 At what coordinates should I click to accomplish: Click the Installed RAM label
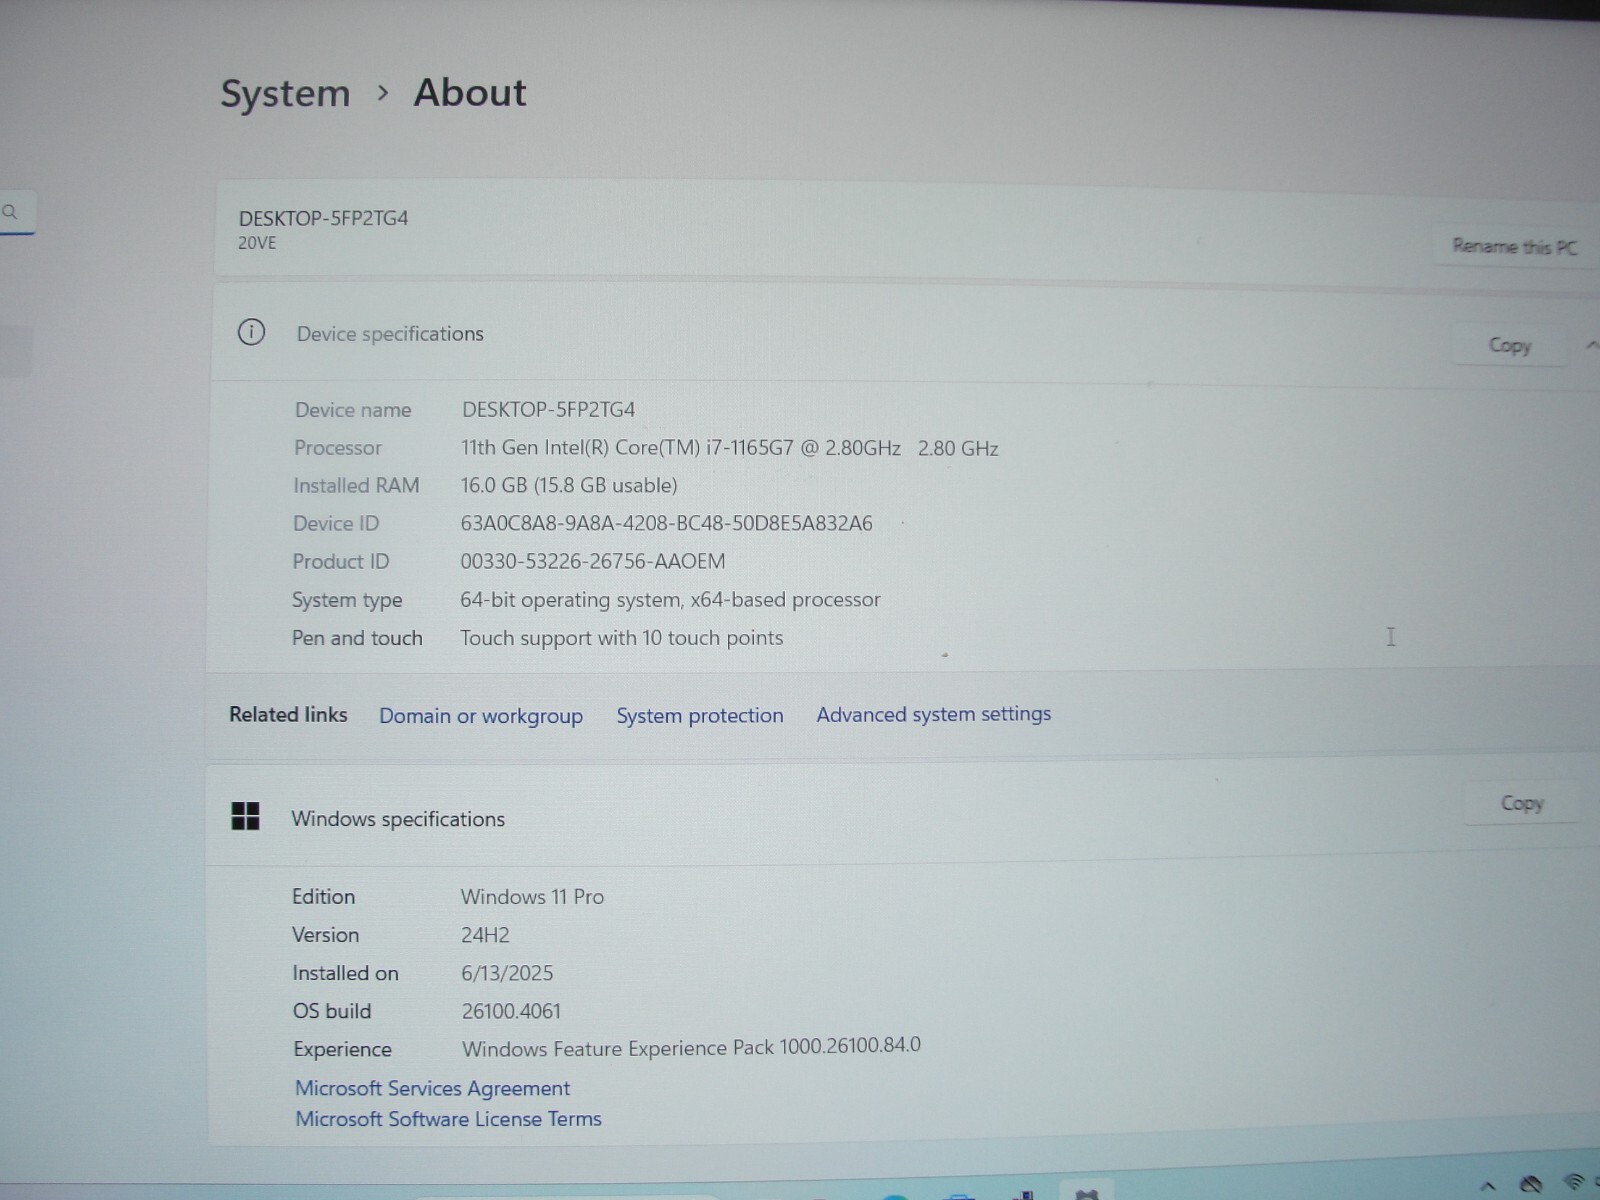tap(356, 485)
